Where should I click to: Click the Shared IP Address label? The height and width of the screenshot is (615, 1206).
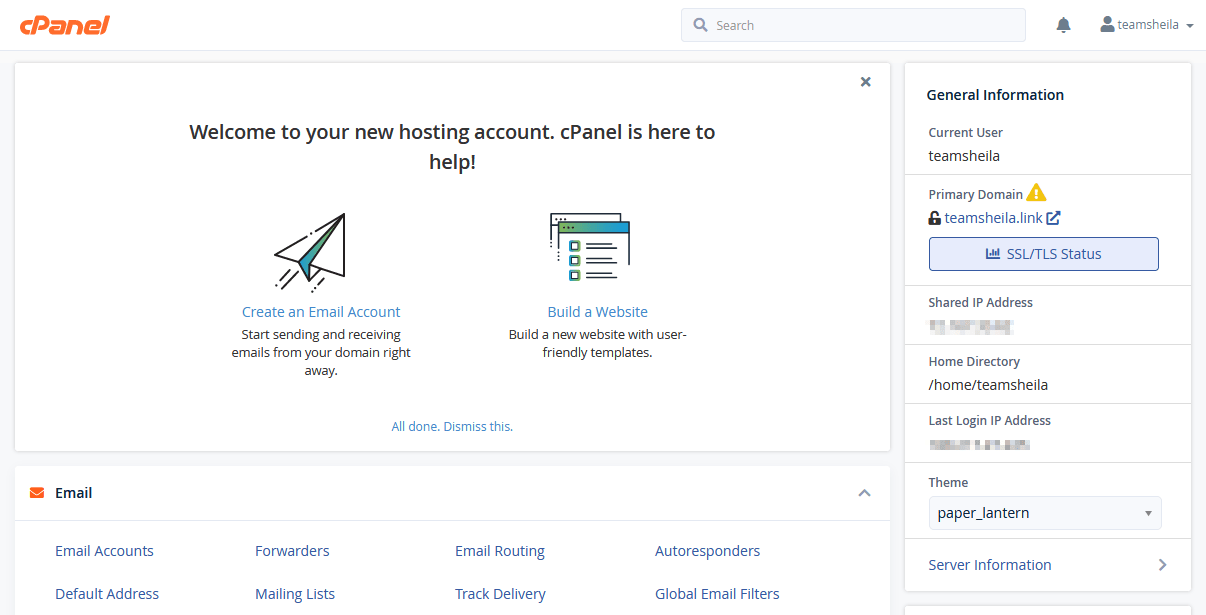(x=981, y=302)
